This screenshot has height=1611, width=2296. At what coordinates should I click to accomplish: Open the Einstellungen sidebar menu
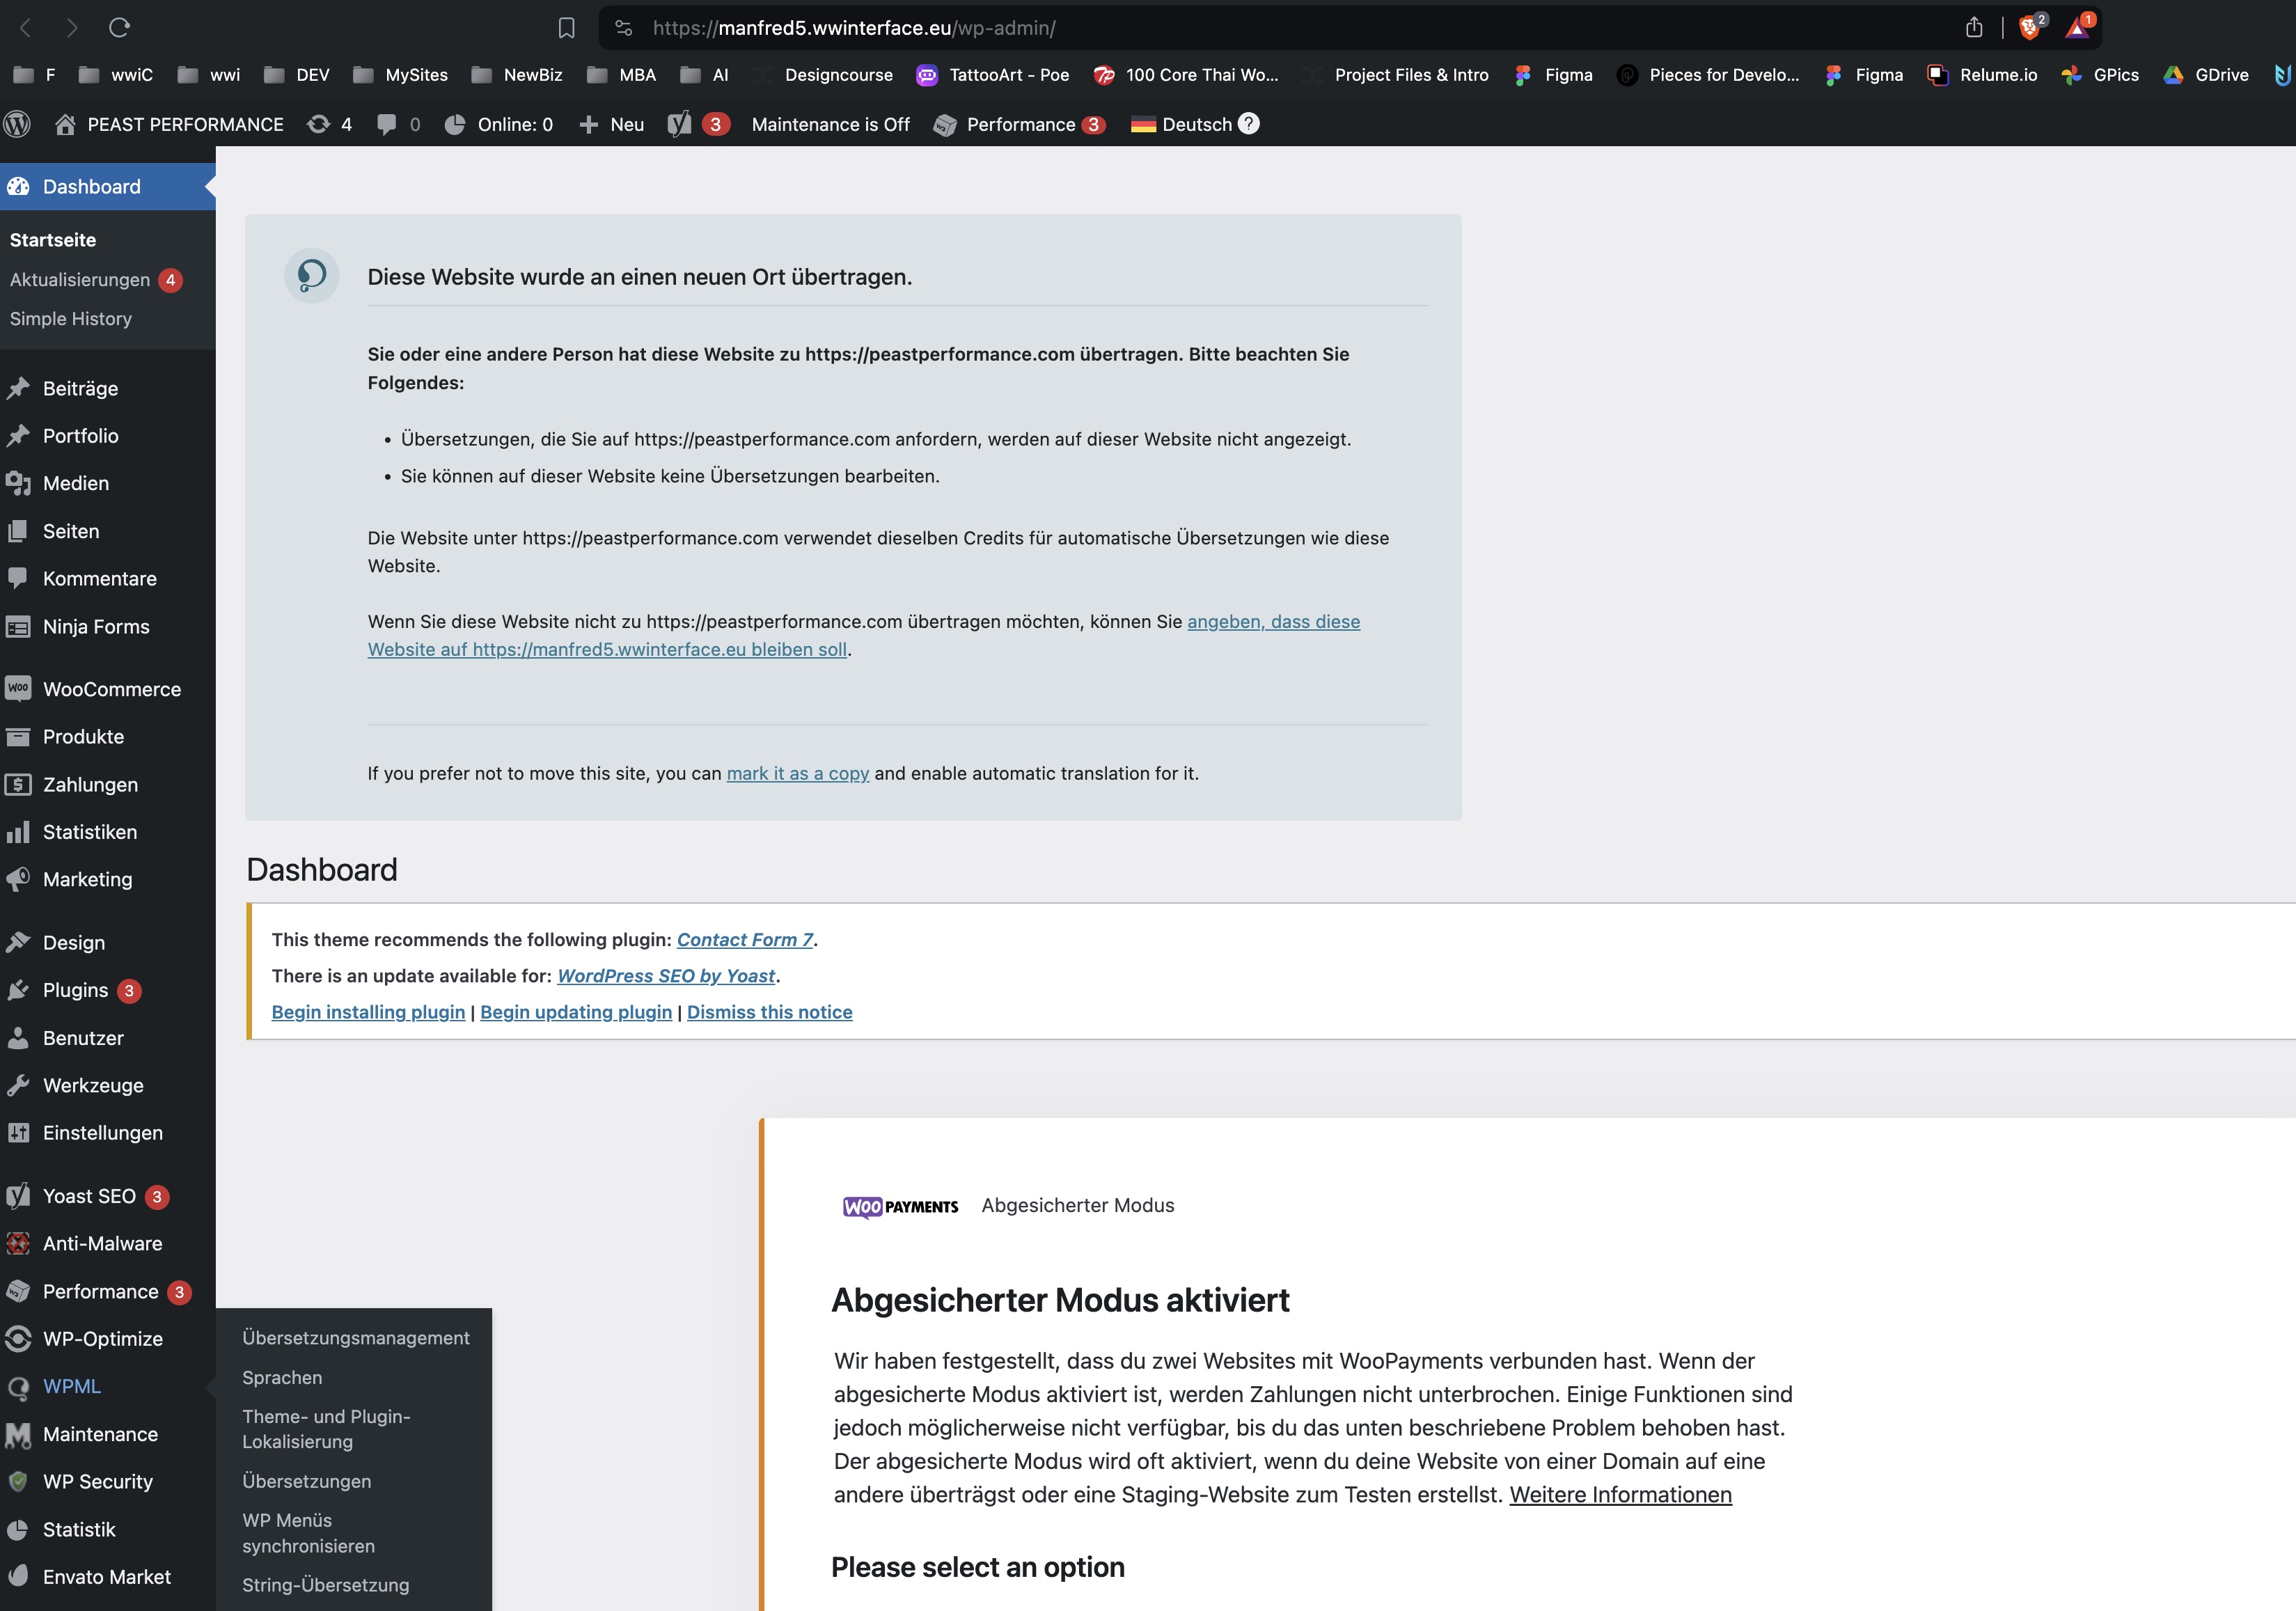coord(102,1133)
